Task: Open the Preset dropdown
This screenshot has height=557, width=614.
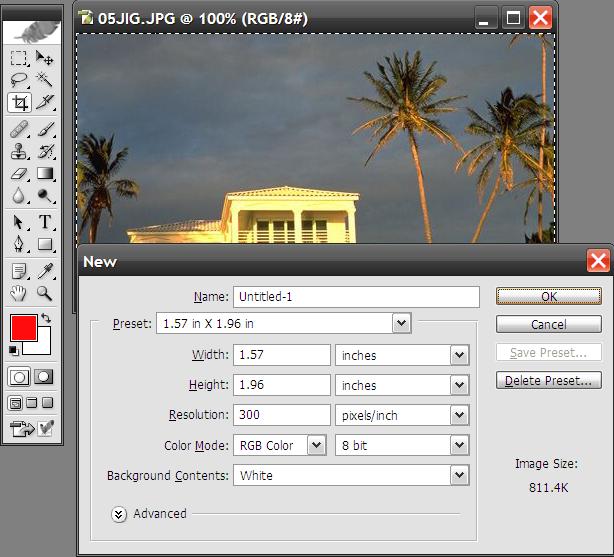Action: (401, 324)
